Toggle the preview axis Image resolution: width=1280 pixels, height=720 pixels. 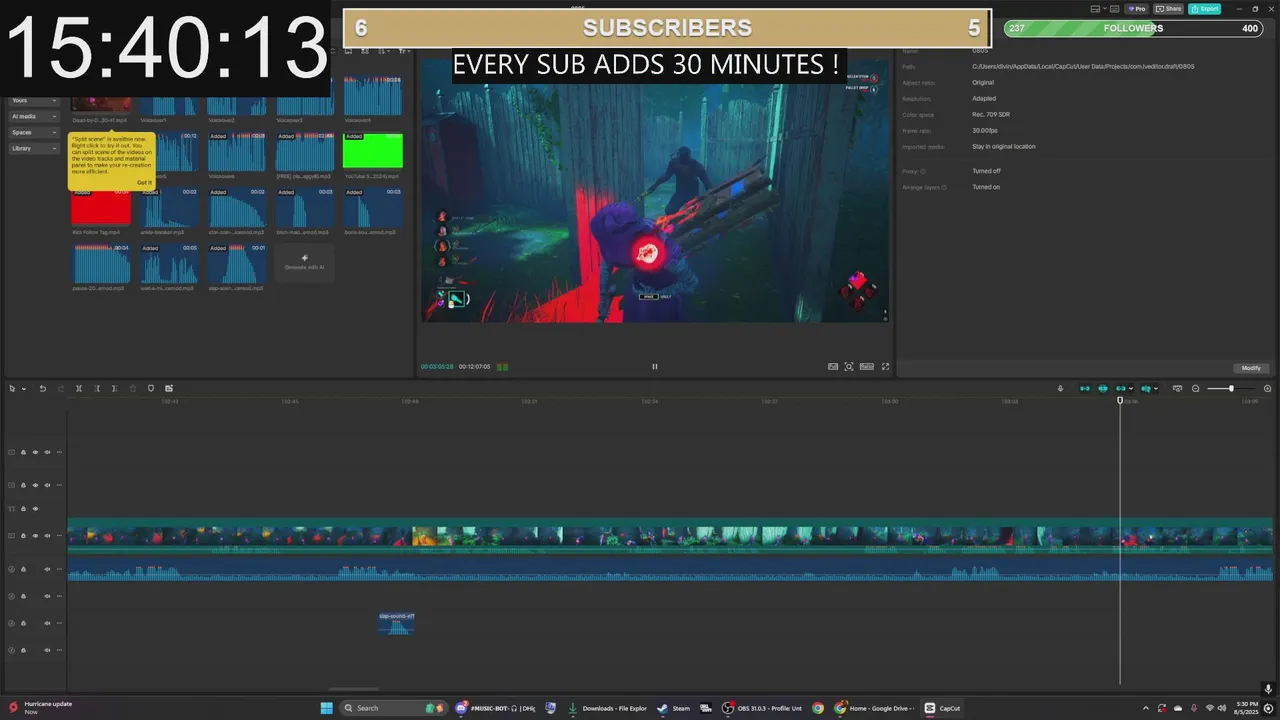pyautogui.click(x=1146, y=388)
